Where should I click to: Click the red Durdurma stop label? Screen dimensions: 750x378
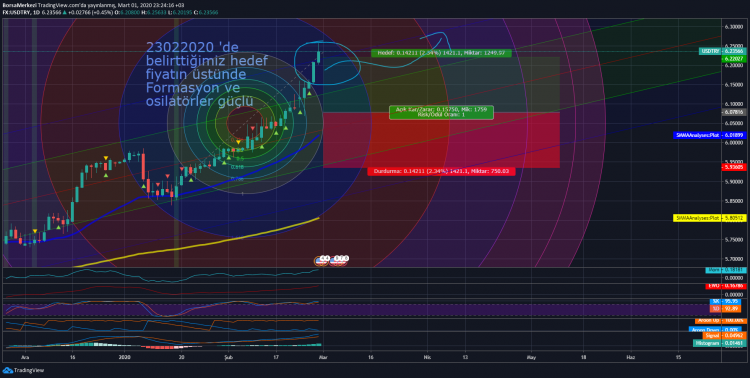pos(441,171)
